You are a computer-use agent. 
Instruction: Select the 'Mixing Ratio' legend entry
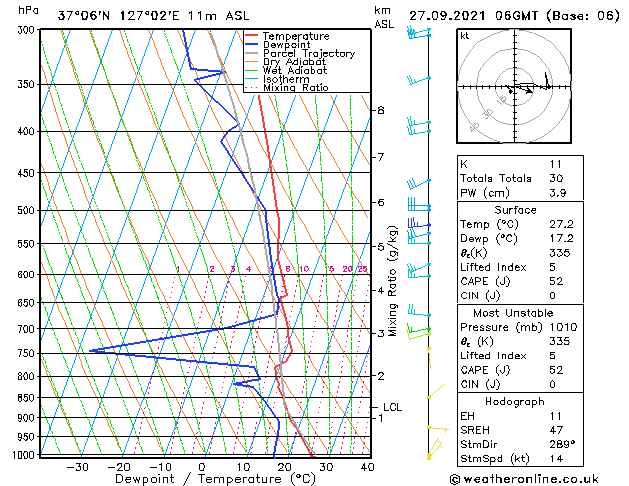pos(296,87)
